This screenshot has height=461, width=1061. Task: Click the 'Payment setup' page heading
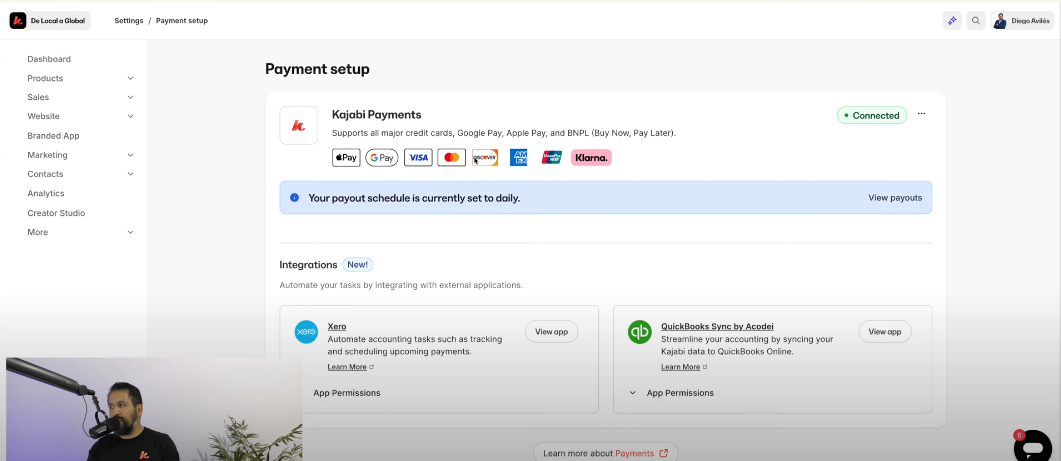[317, 69]
